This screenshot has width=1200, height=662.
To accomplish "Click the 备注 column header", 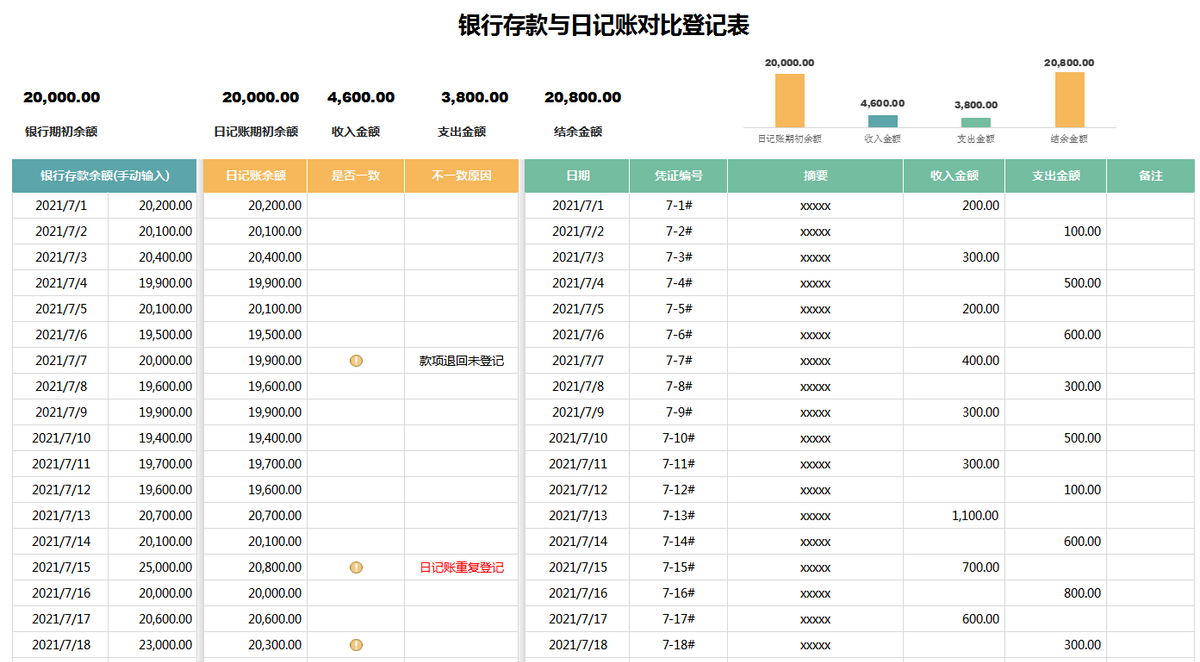I will point(1152,173).
